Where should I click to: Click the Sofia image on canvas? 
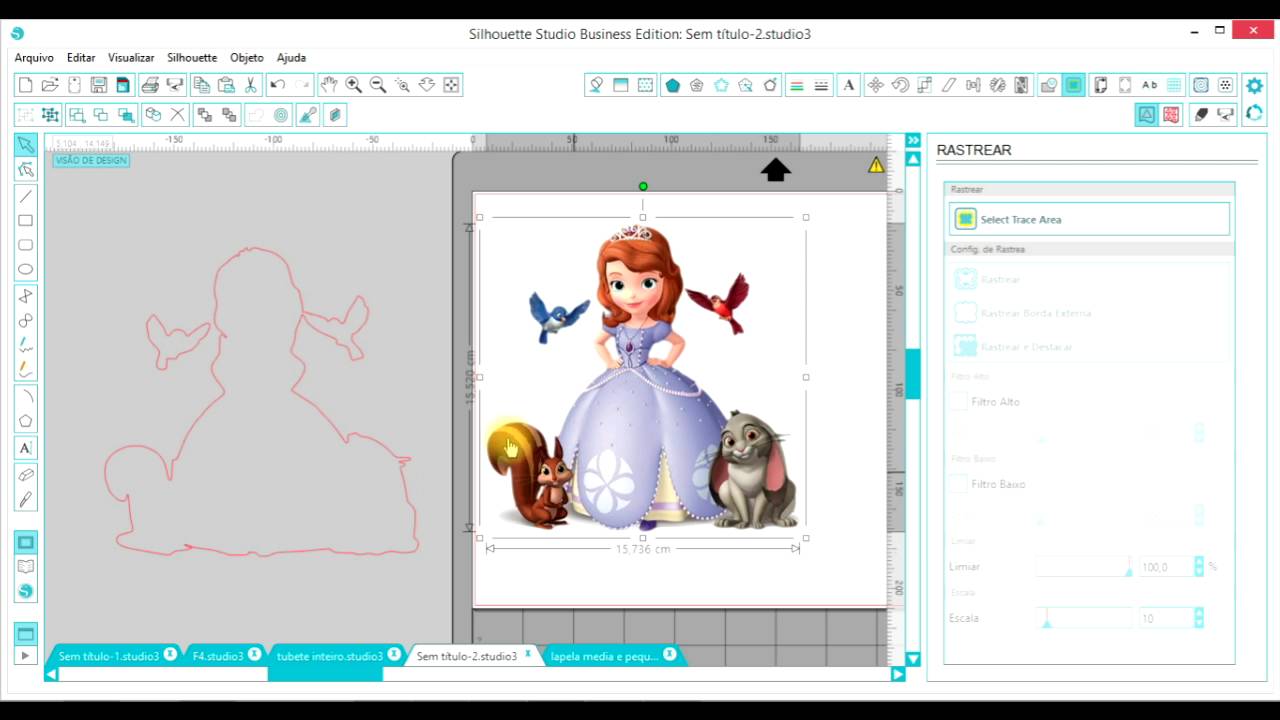[x=642, y=377]
